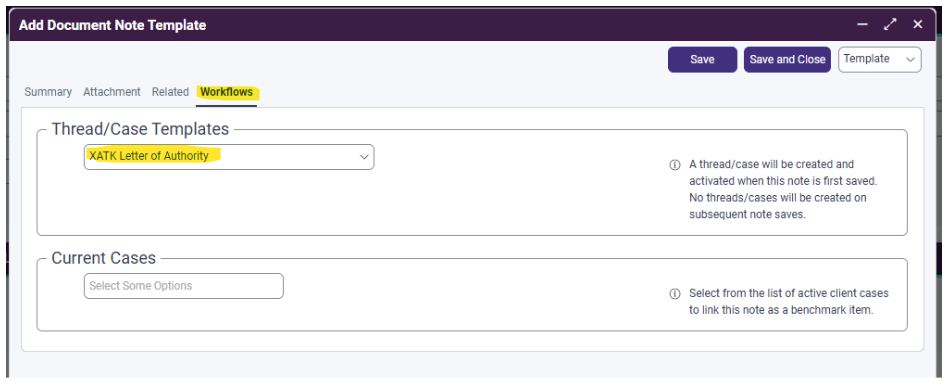
Task: Expand the XATK Letter of Authority dropdown
Action: point(229,157)
